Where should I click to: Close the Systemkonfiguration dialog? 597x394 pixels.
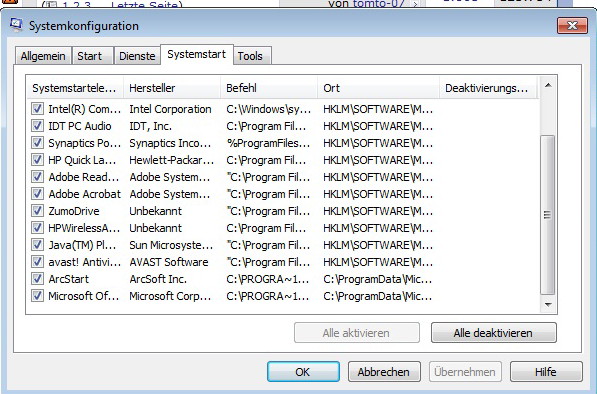pyautogui.click(x=572, y=26)
